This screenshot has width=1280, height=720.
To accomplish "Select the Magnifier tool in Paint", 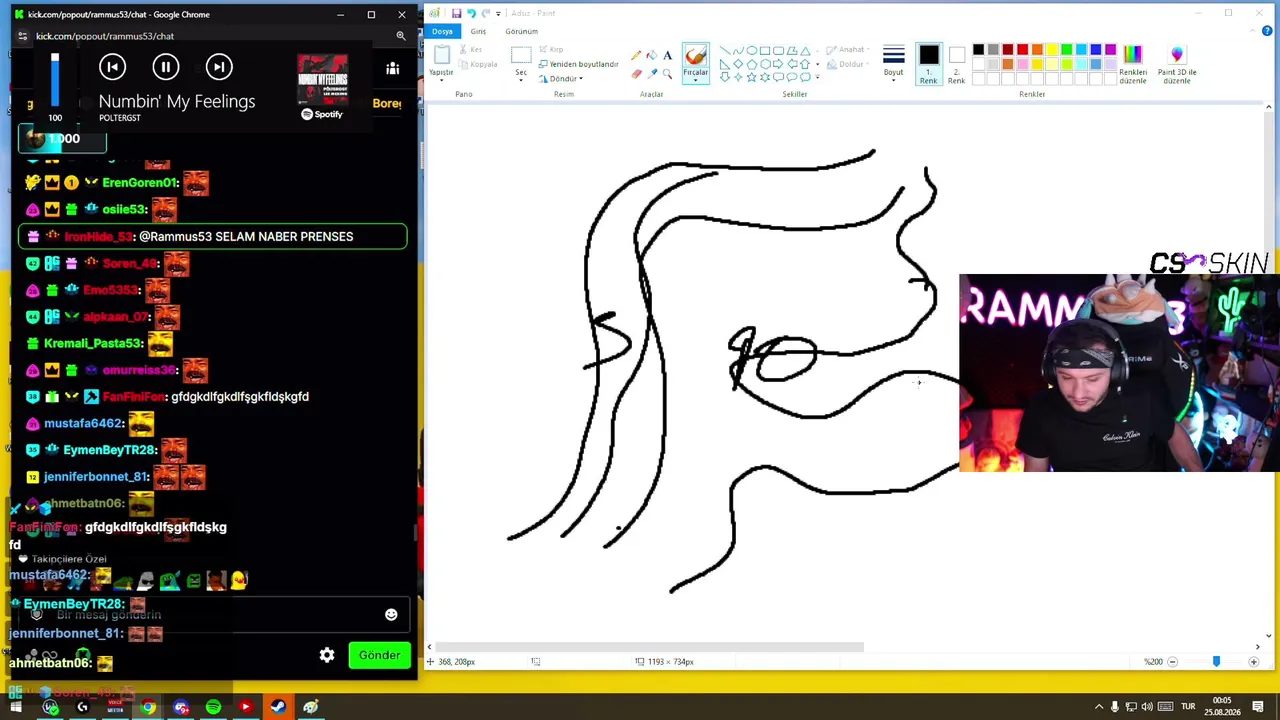I will point(667,73).
